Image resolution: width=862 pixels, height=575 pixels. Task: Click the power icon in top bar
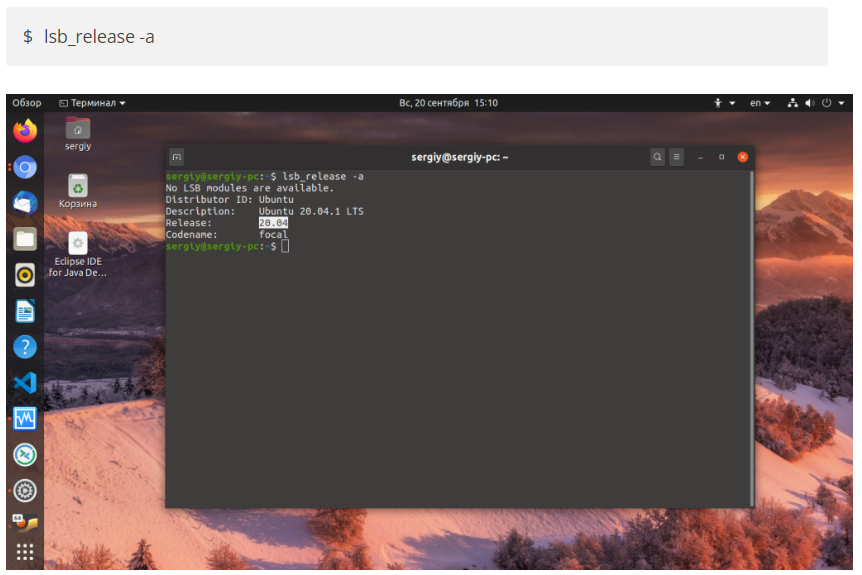point(826,103)
